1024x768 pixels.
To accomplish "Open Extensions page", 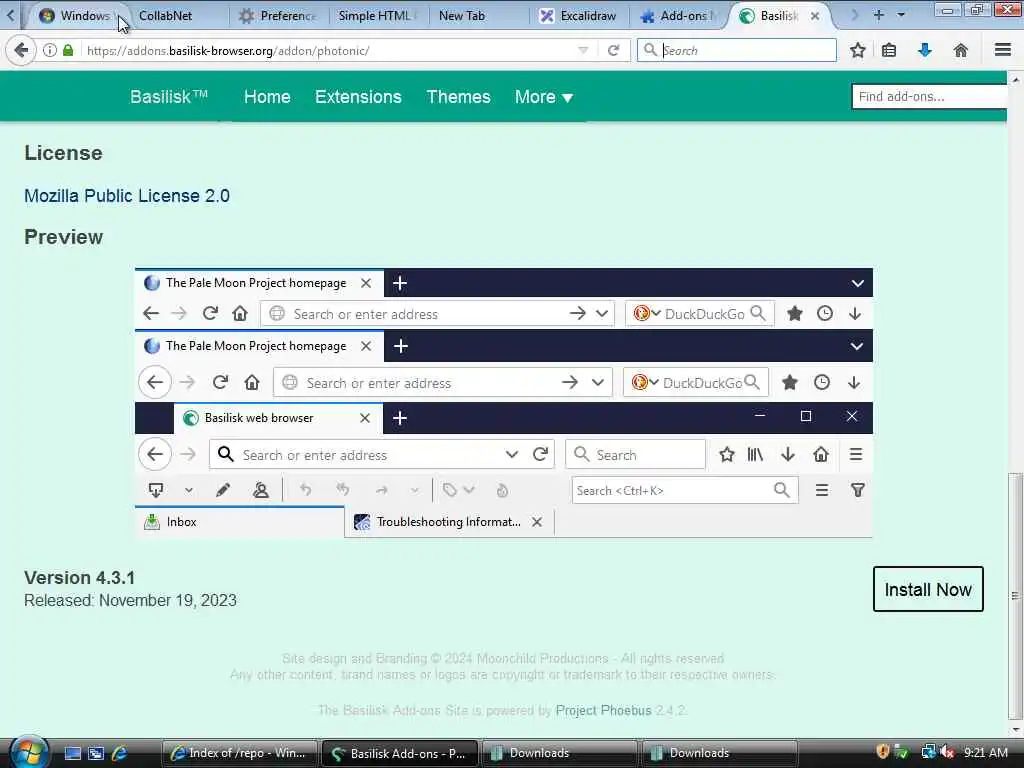I will (358, 97).
